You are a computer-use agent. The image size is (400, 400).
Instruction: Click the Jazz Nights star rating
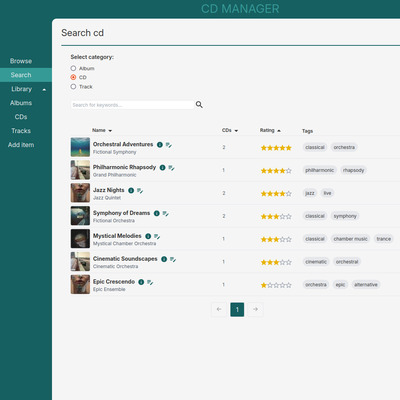tap(276, 194)
